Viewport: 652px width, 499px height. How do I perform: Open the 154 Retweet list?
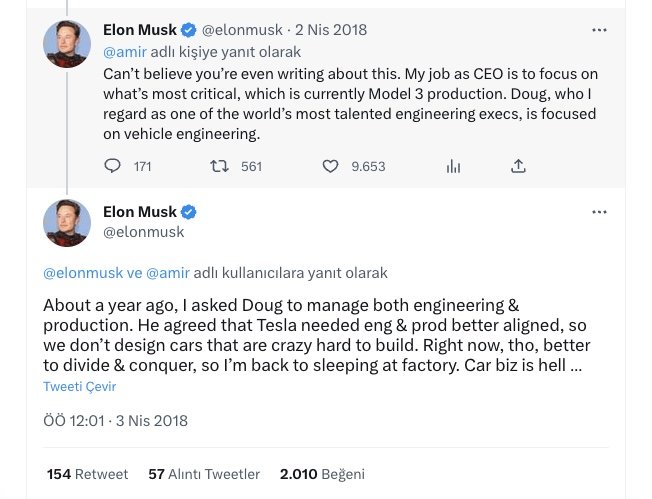click(x=88, y=474)
